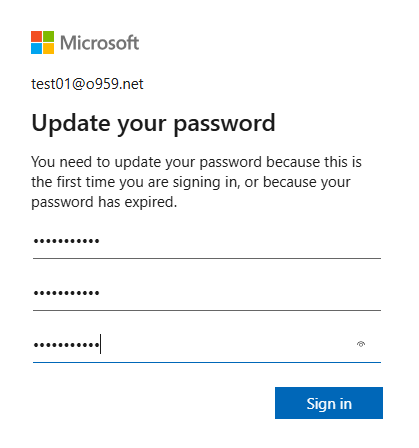This screenshot has width=419, height=448.
Task: Click the masked dots in the middle field
Action: (x=66, y=293)
